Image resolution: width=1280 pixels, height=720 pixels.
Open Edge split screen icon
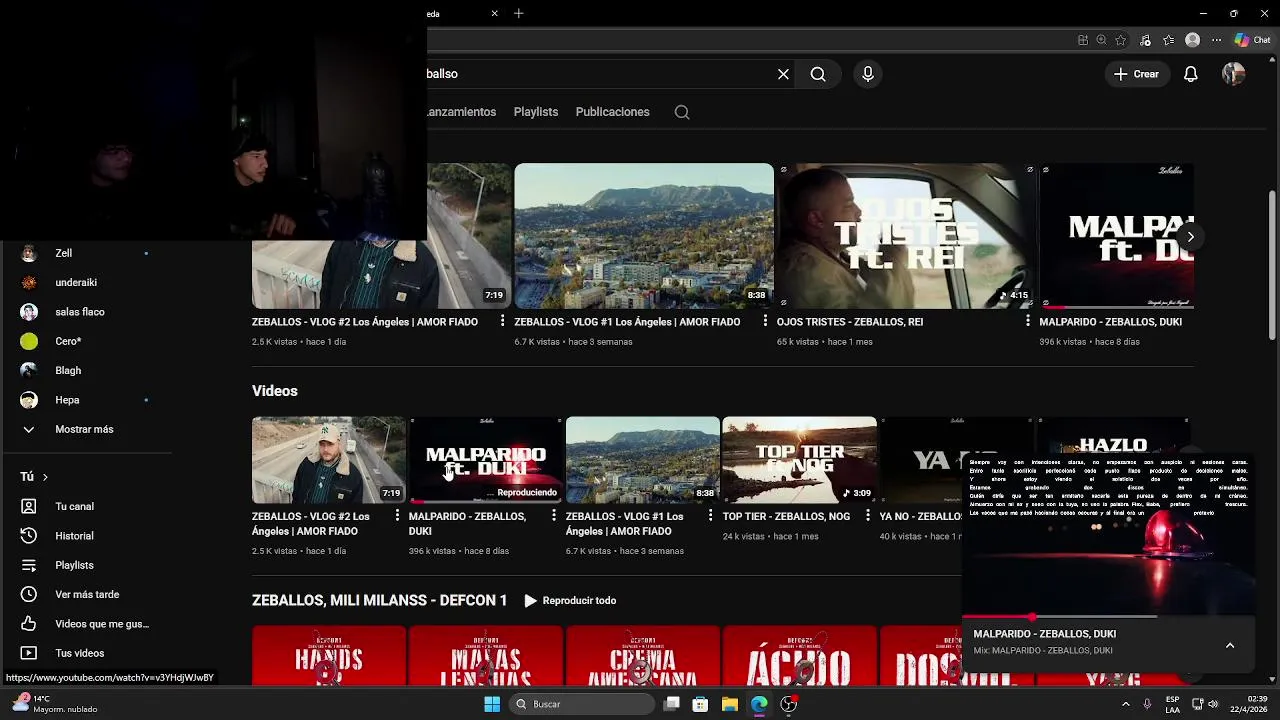tap(1083, 40)
